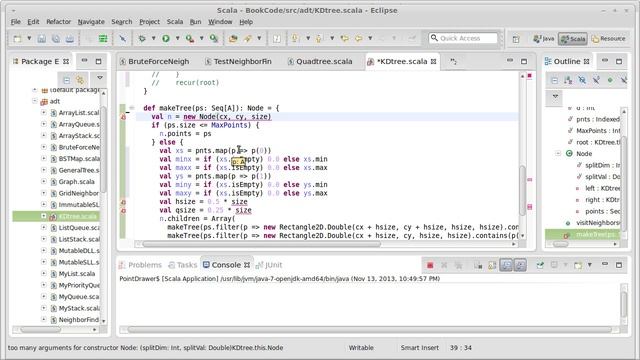Open the Refactor menu
The height and width of the screenshot is (360, 640).
(58, 22)
